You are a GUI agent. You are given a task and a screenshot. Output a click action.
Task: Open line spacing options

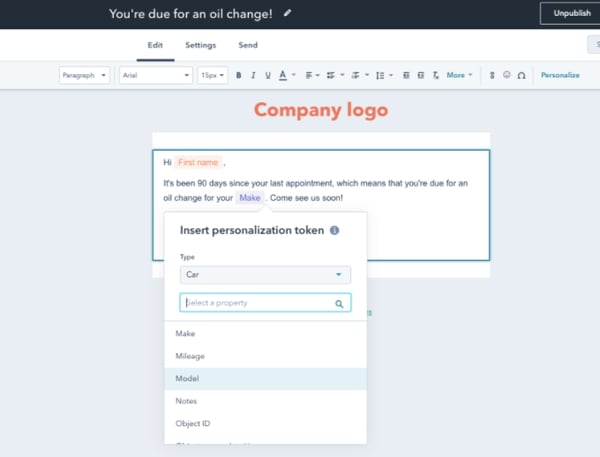pyautogui.click(x=384, y=75)
